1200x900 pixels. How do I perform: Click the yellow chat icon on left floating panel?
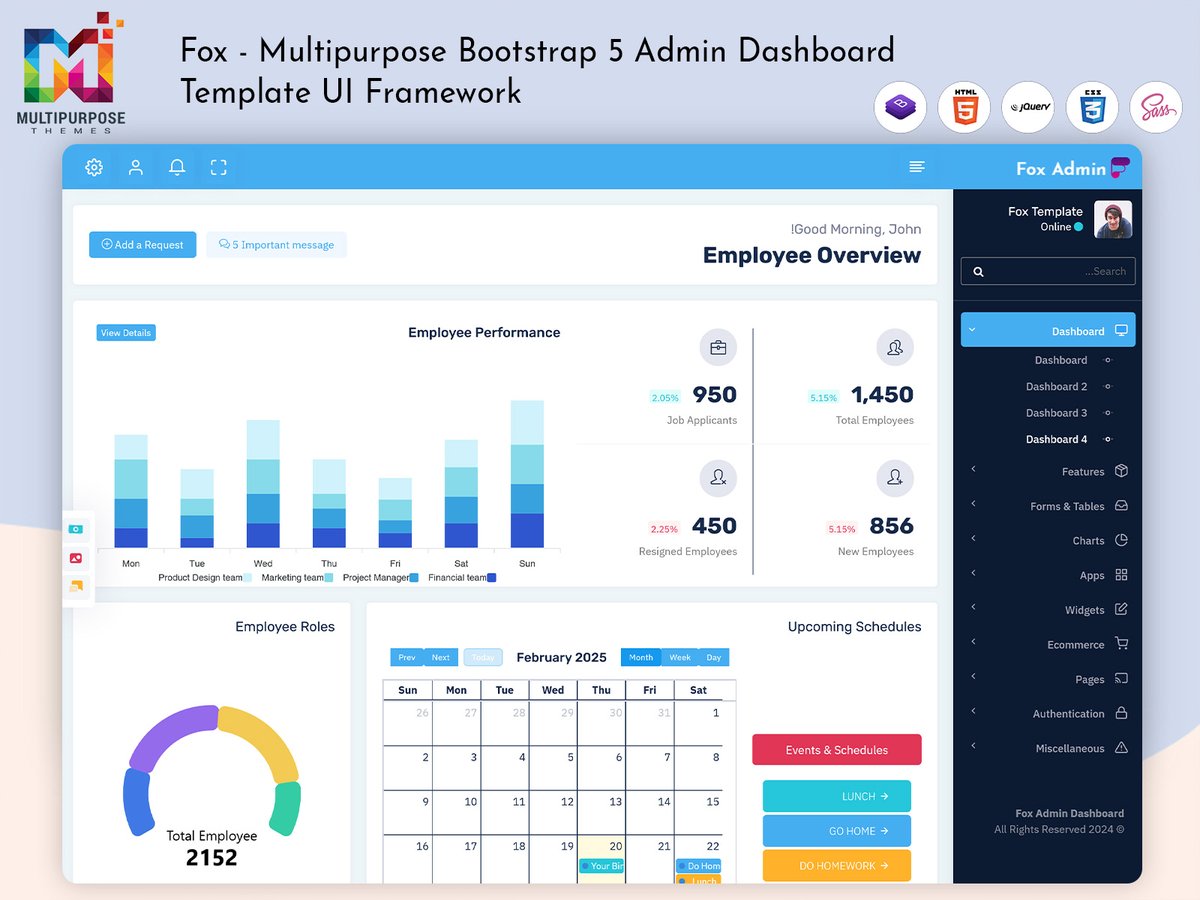(75, 587)
